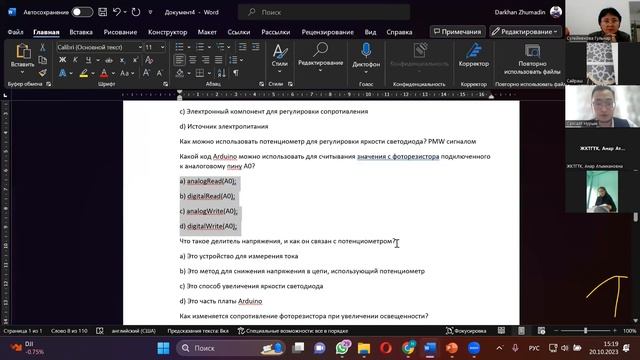The height and width of the screenshot is (360, 640).
Task: Toggle Underline (Ч) formatting
Action: 88,60
